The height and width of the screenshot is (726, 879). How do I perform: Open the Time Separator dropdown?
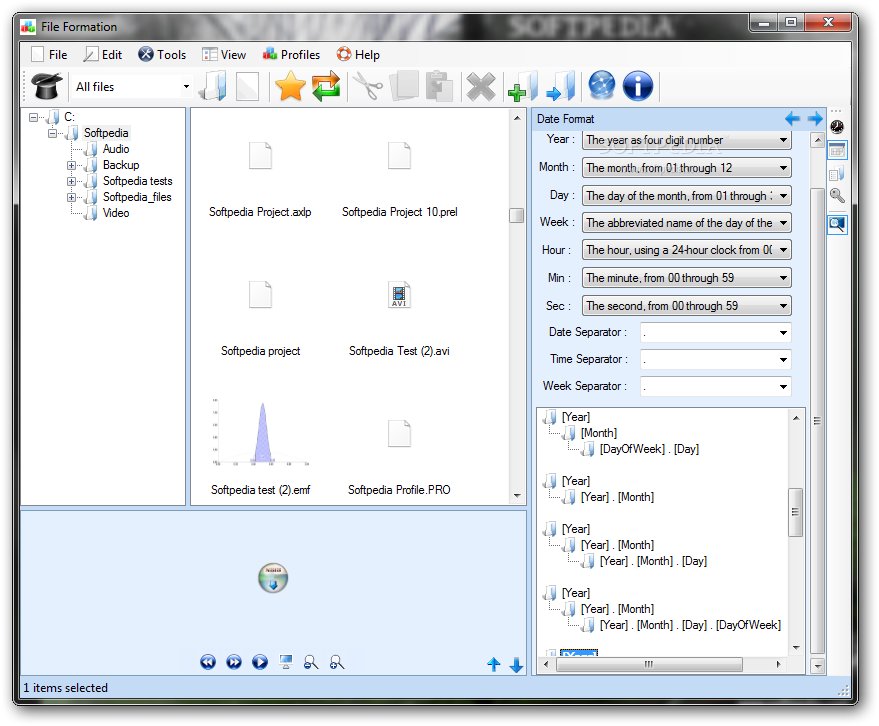click(783, 359)
